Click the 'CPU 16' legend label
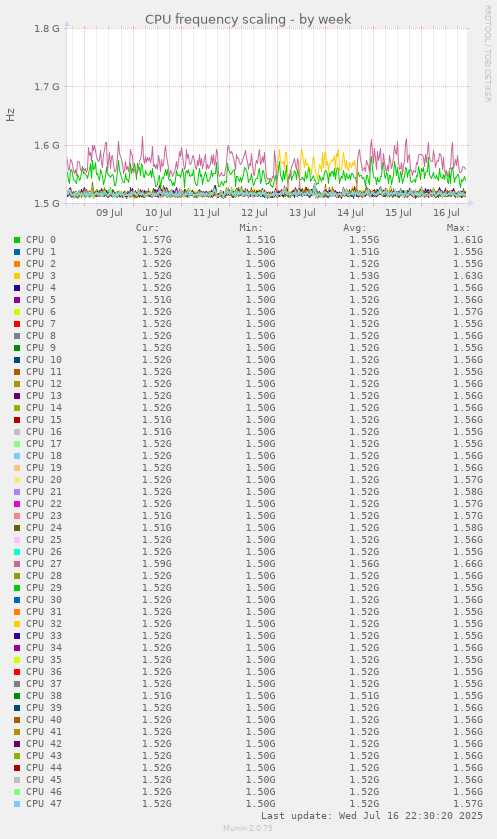The width and height of the screenshot is (497, 839). click(44, 432)
